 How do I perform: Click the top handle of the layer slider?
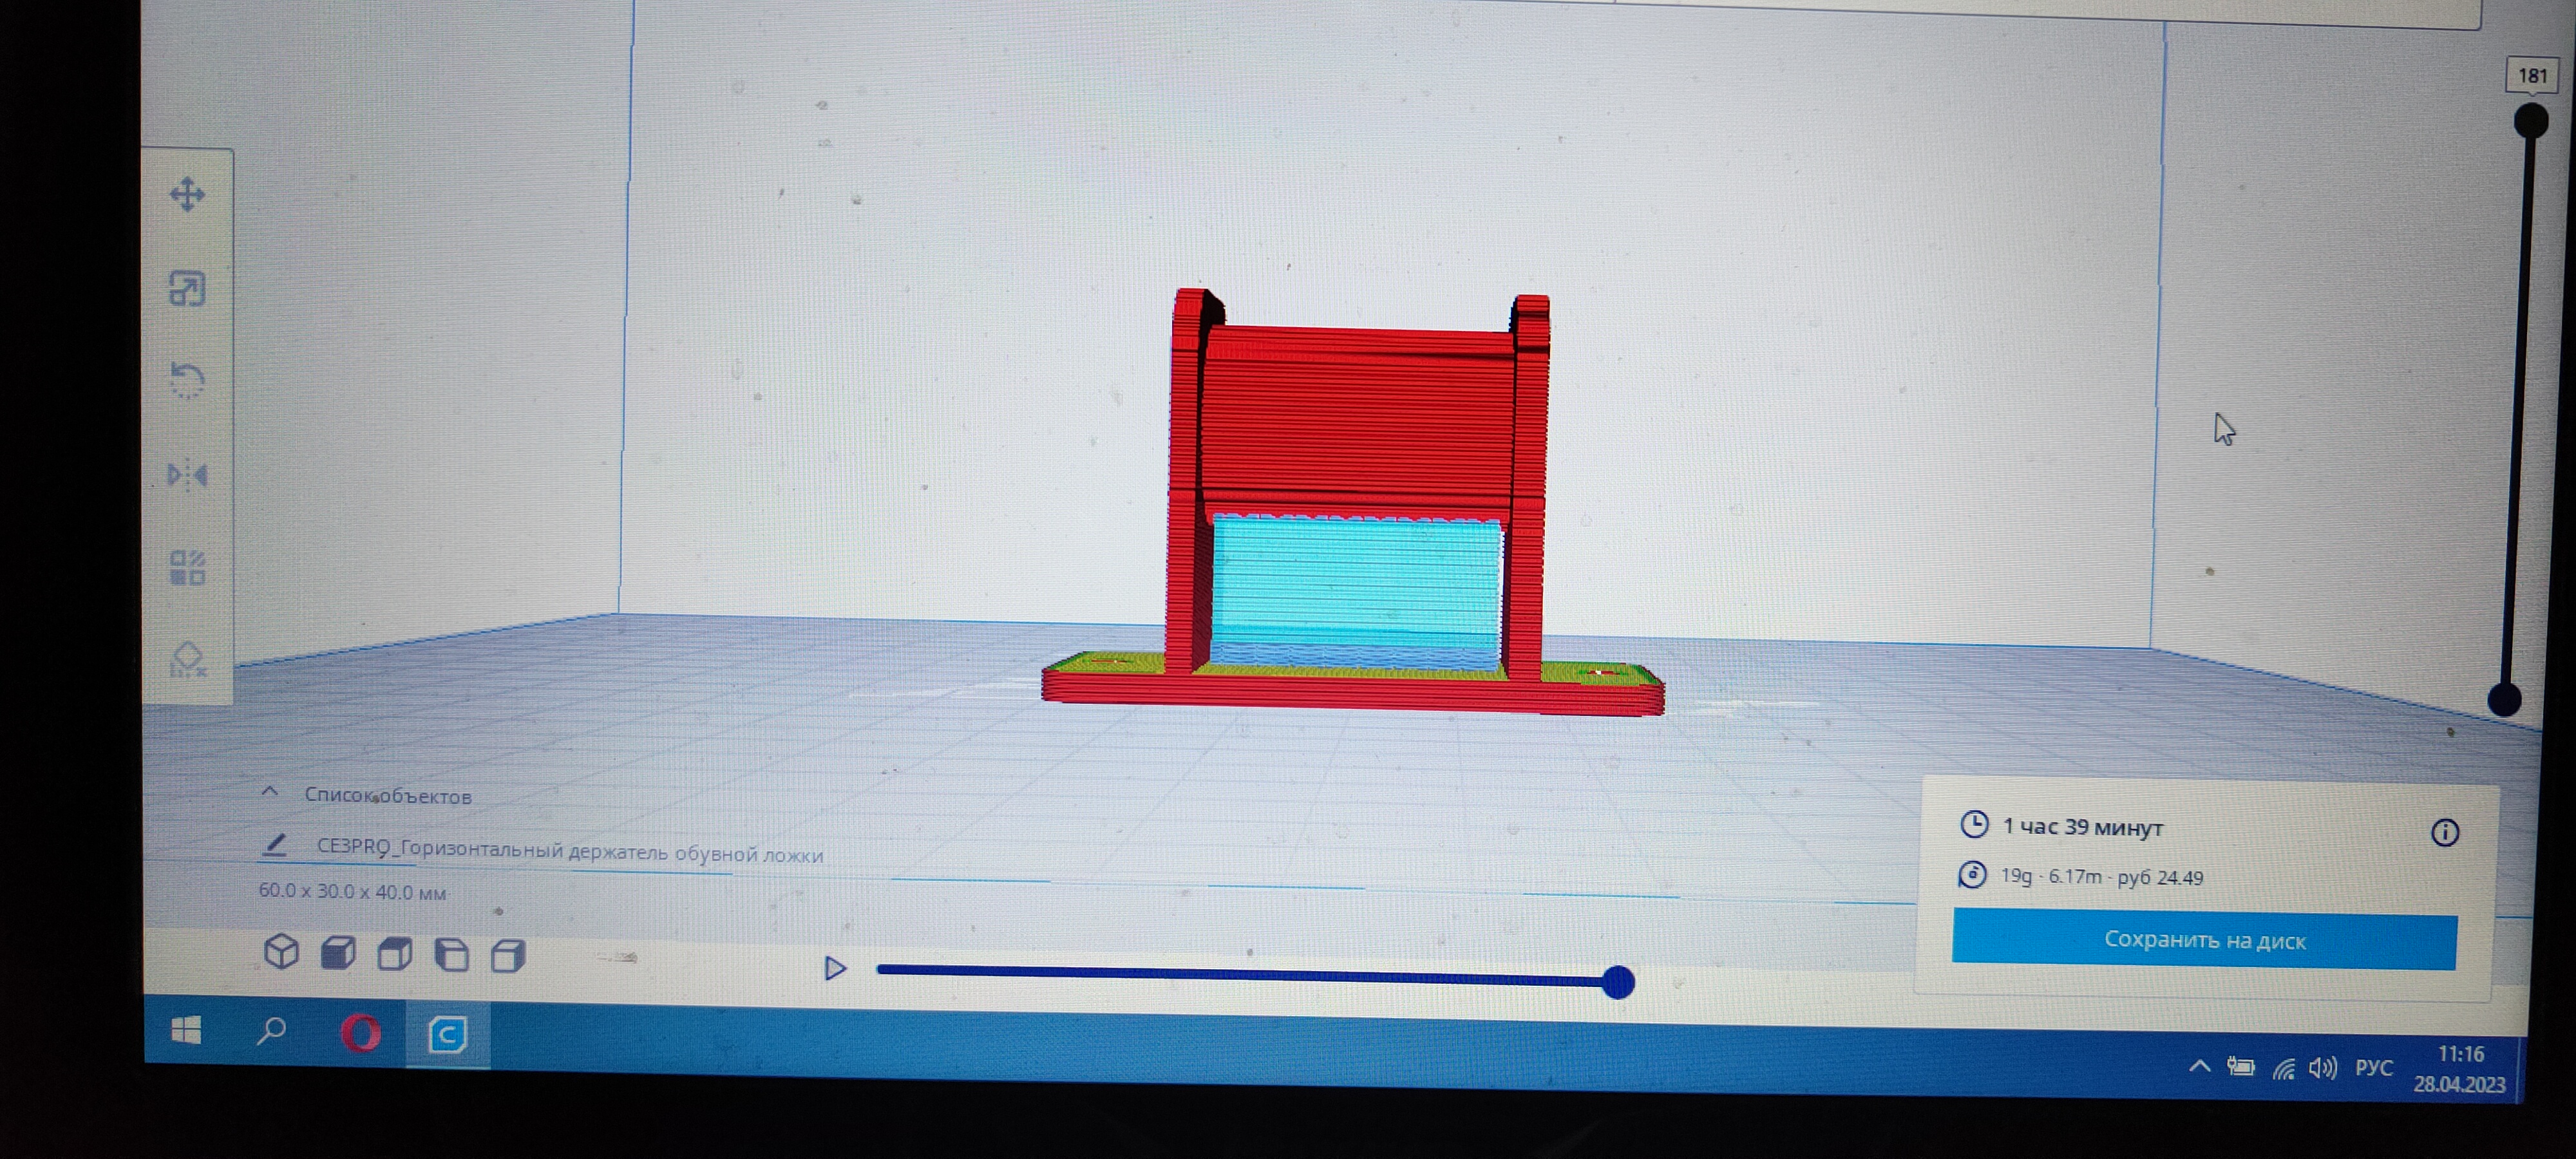click(x=2531, y=121)
